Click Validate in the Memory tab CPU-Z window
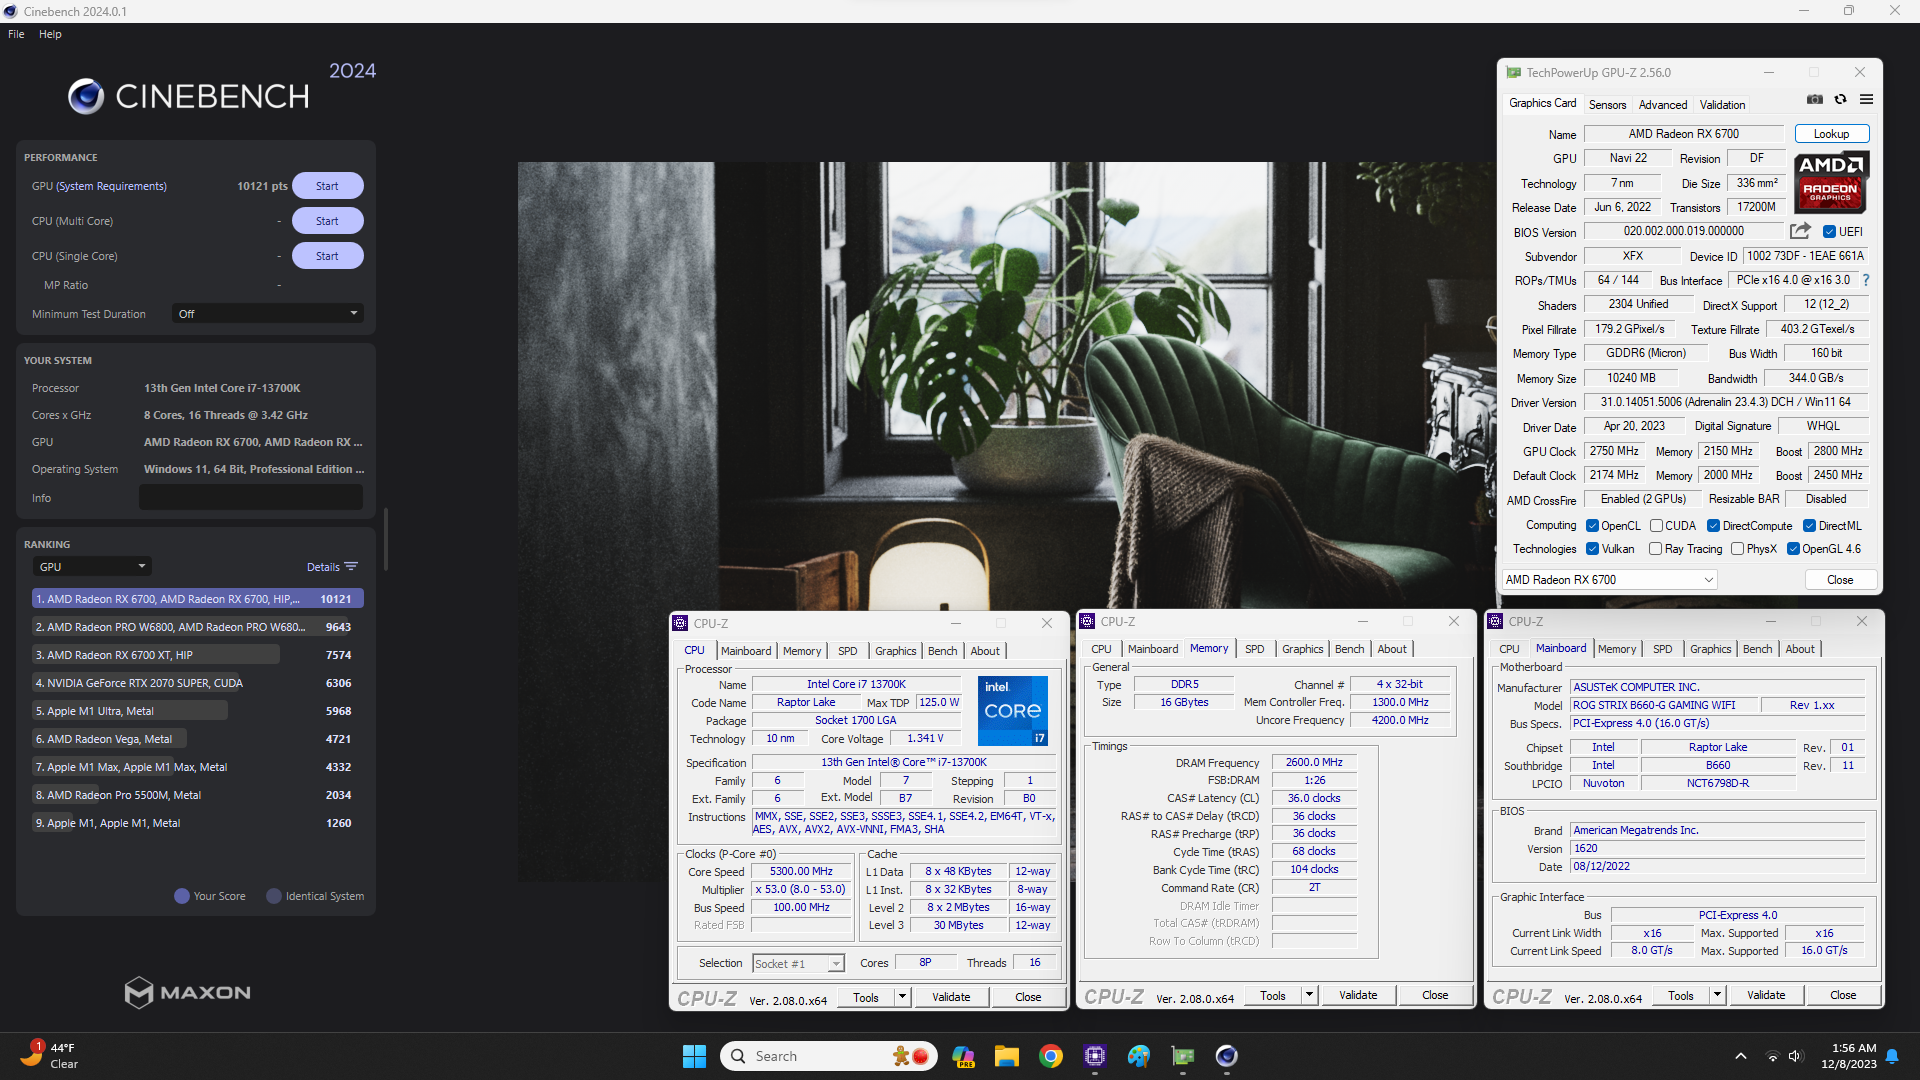 click(x=1357, y=995)
